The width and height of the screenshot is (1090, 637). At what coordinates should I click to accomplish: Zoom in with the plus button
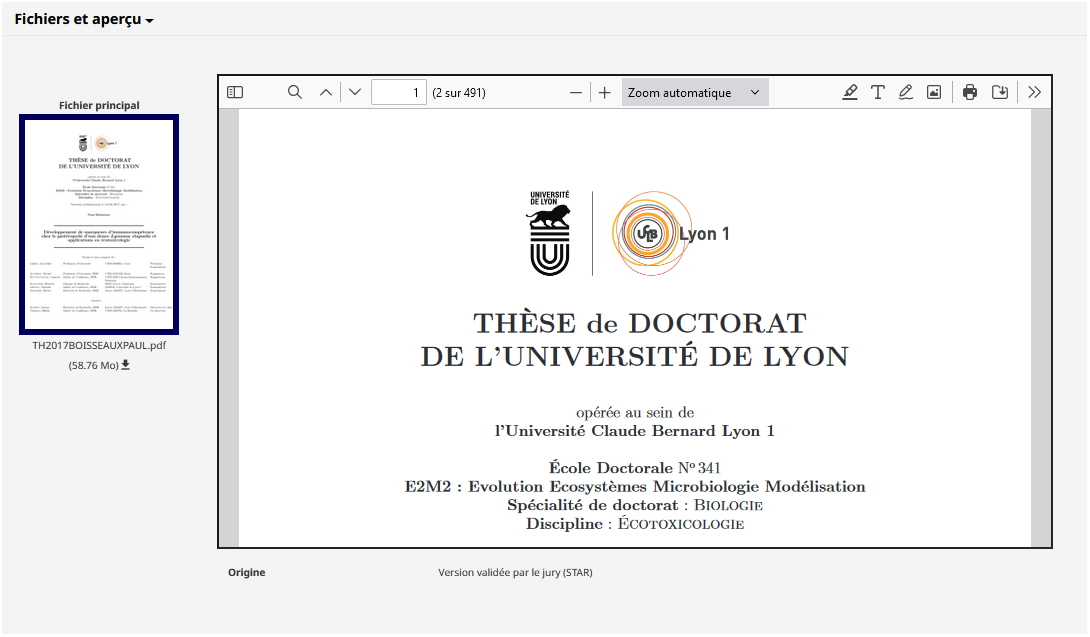[x=605, y=92]
